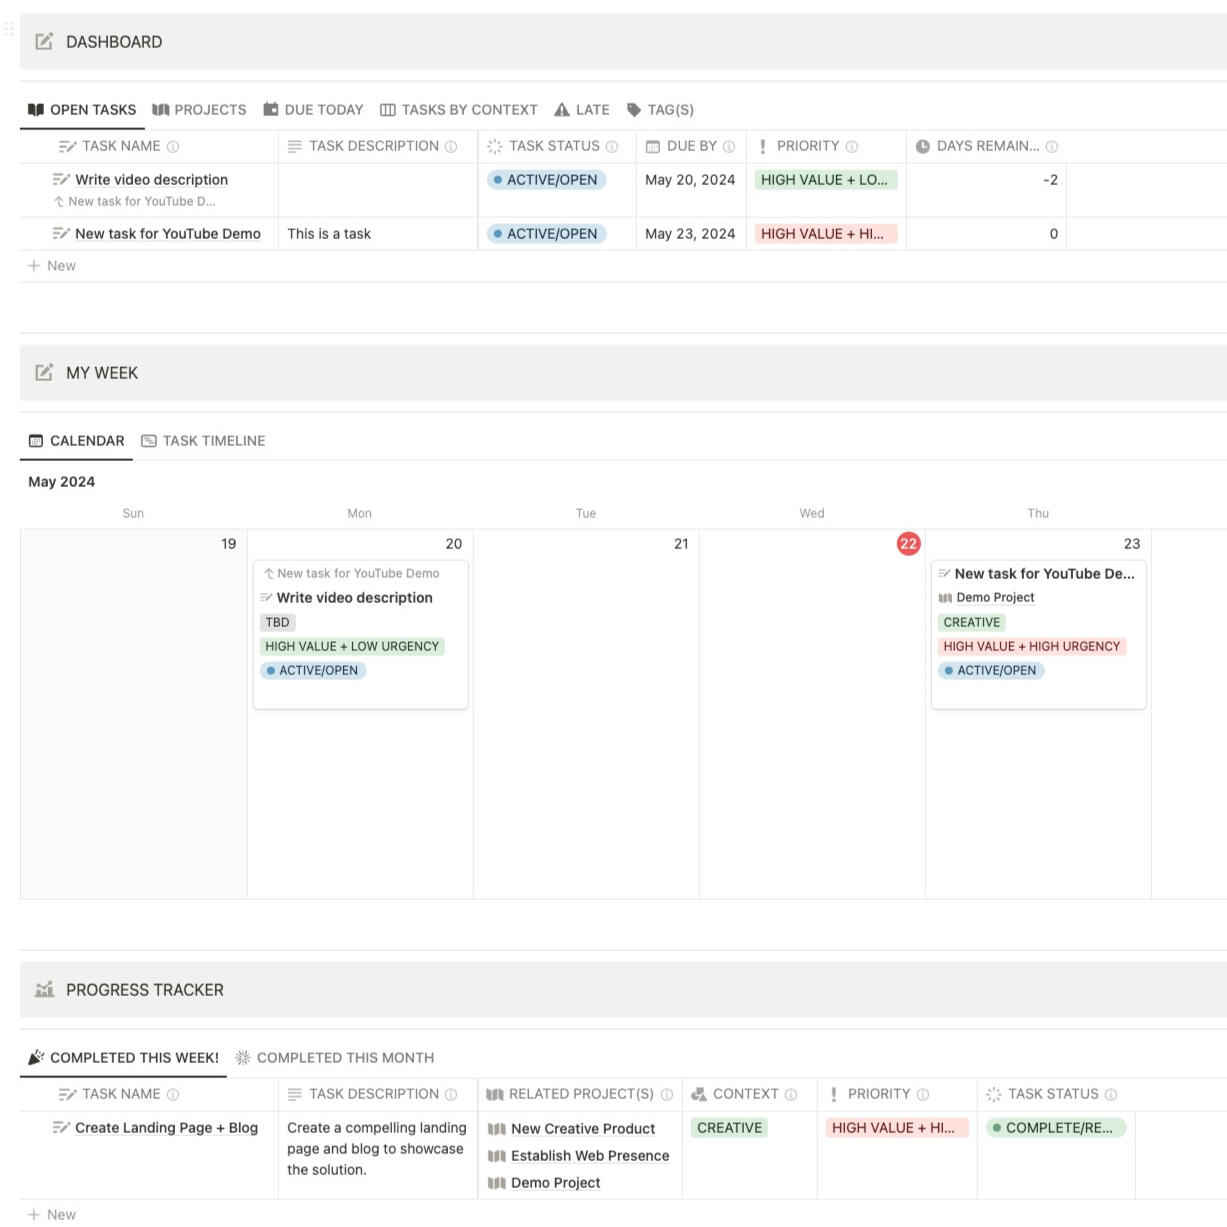Click the drag handle at top-left corner
Viewport: 1227px width, 1227px height.
pos(9,29)
